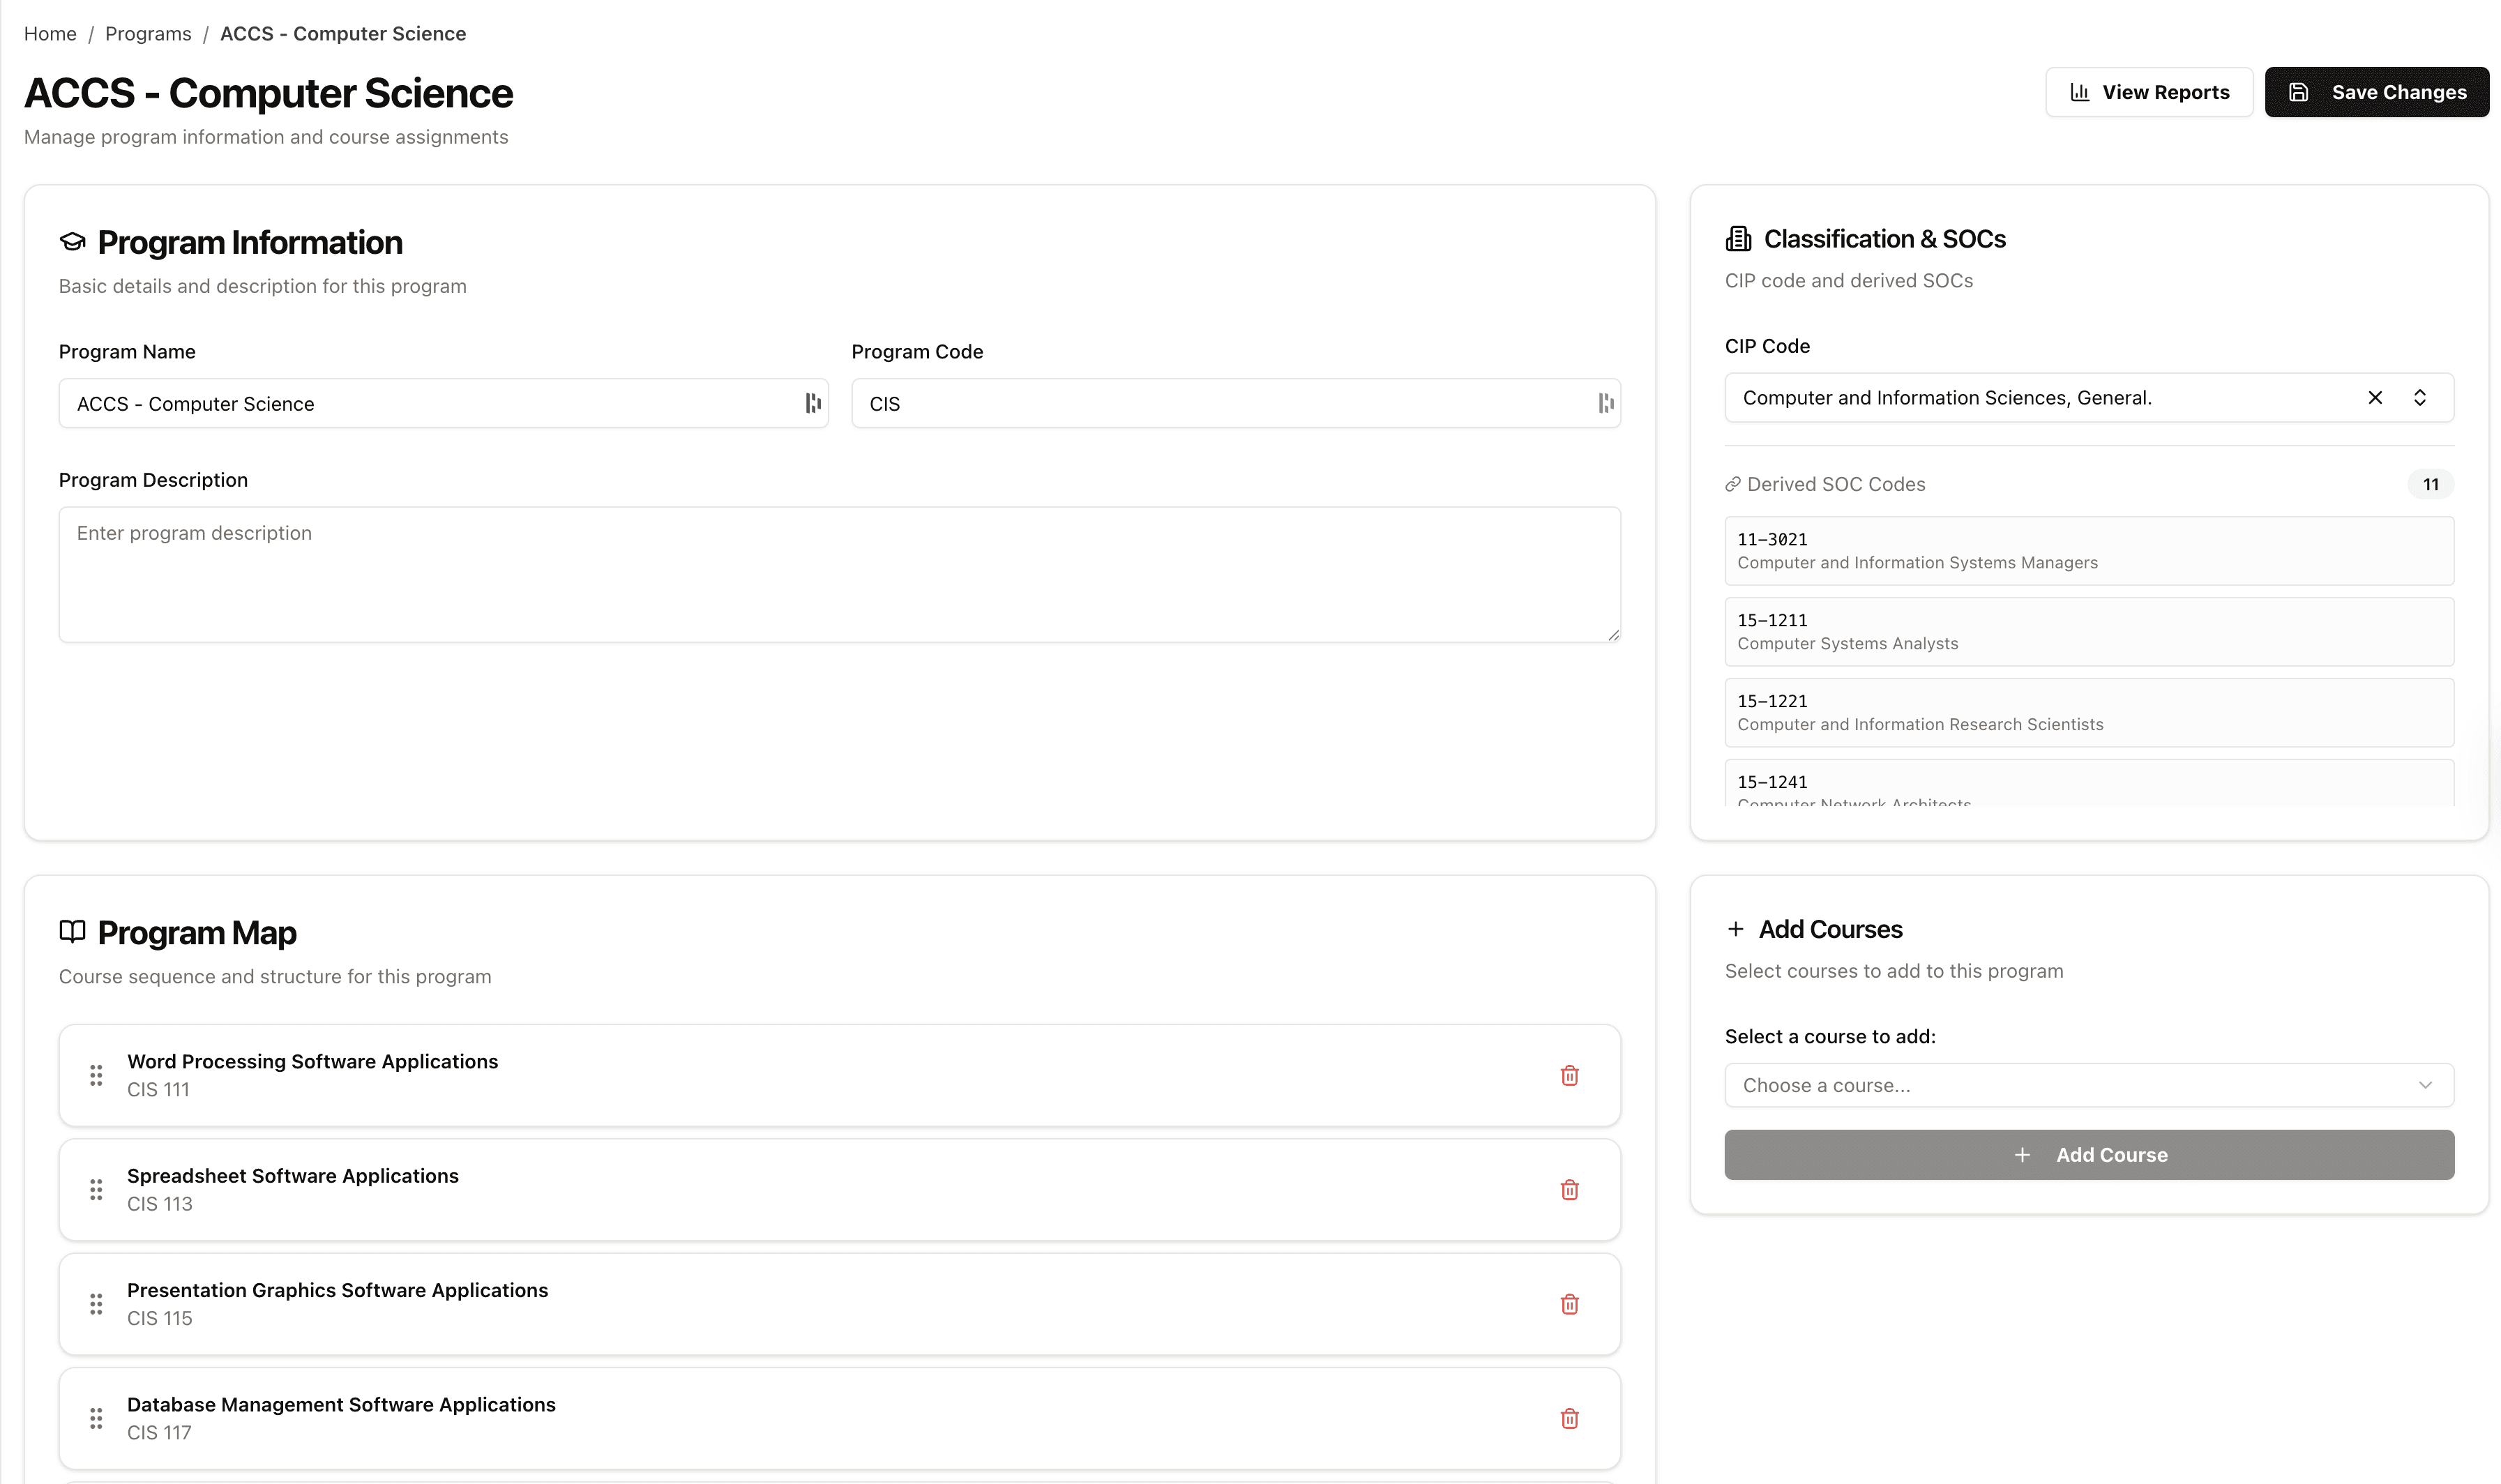
Task: Remove Database Management Software Applications via trash icon
Action: (x=1569, y=1418)
